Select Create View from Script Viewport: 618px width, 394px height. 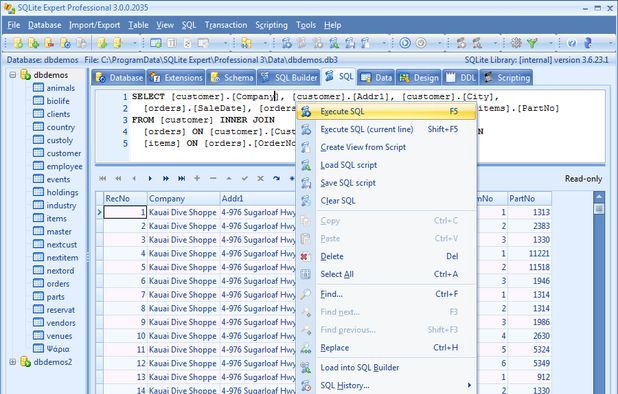[x=386, y=147]
